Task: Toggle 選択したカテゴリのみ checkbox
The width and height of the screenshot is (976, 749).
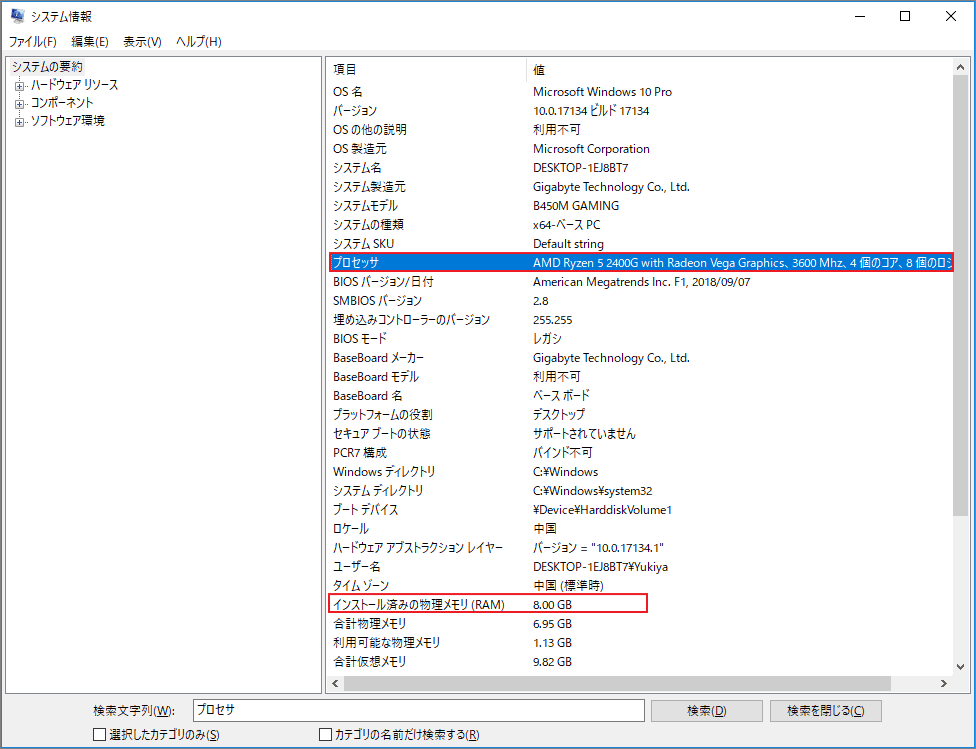Action: tap(99, 735)
